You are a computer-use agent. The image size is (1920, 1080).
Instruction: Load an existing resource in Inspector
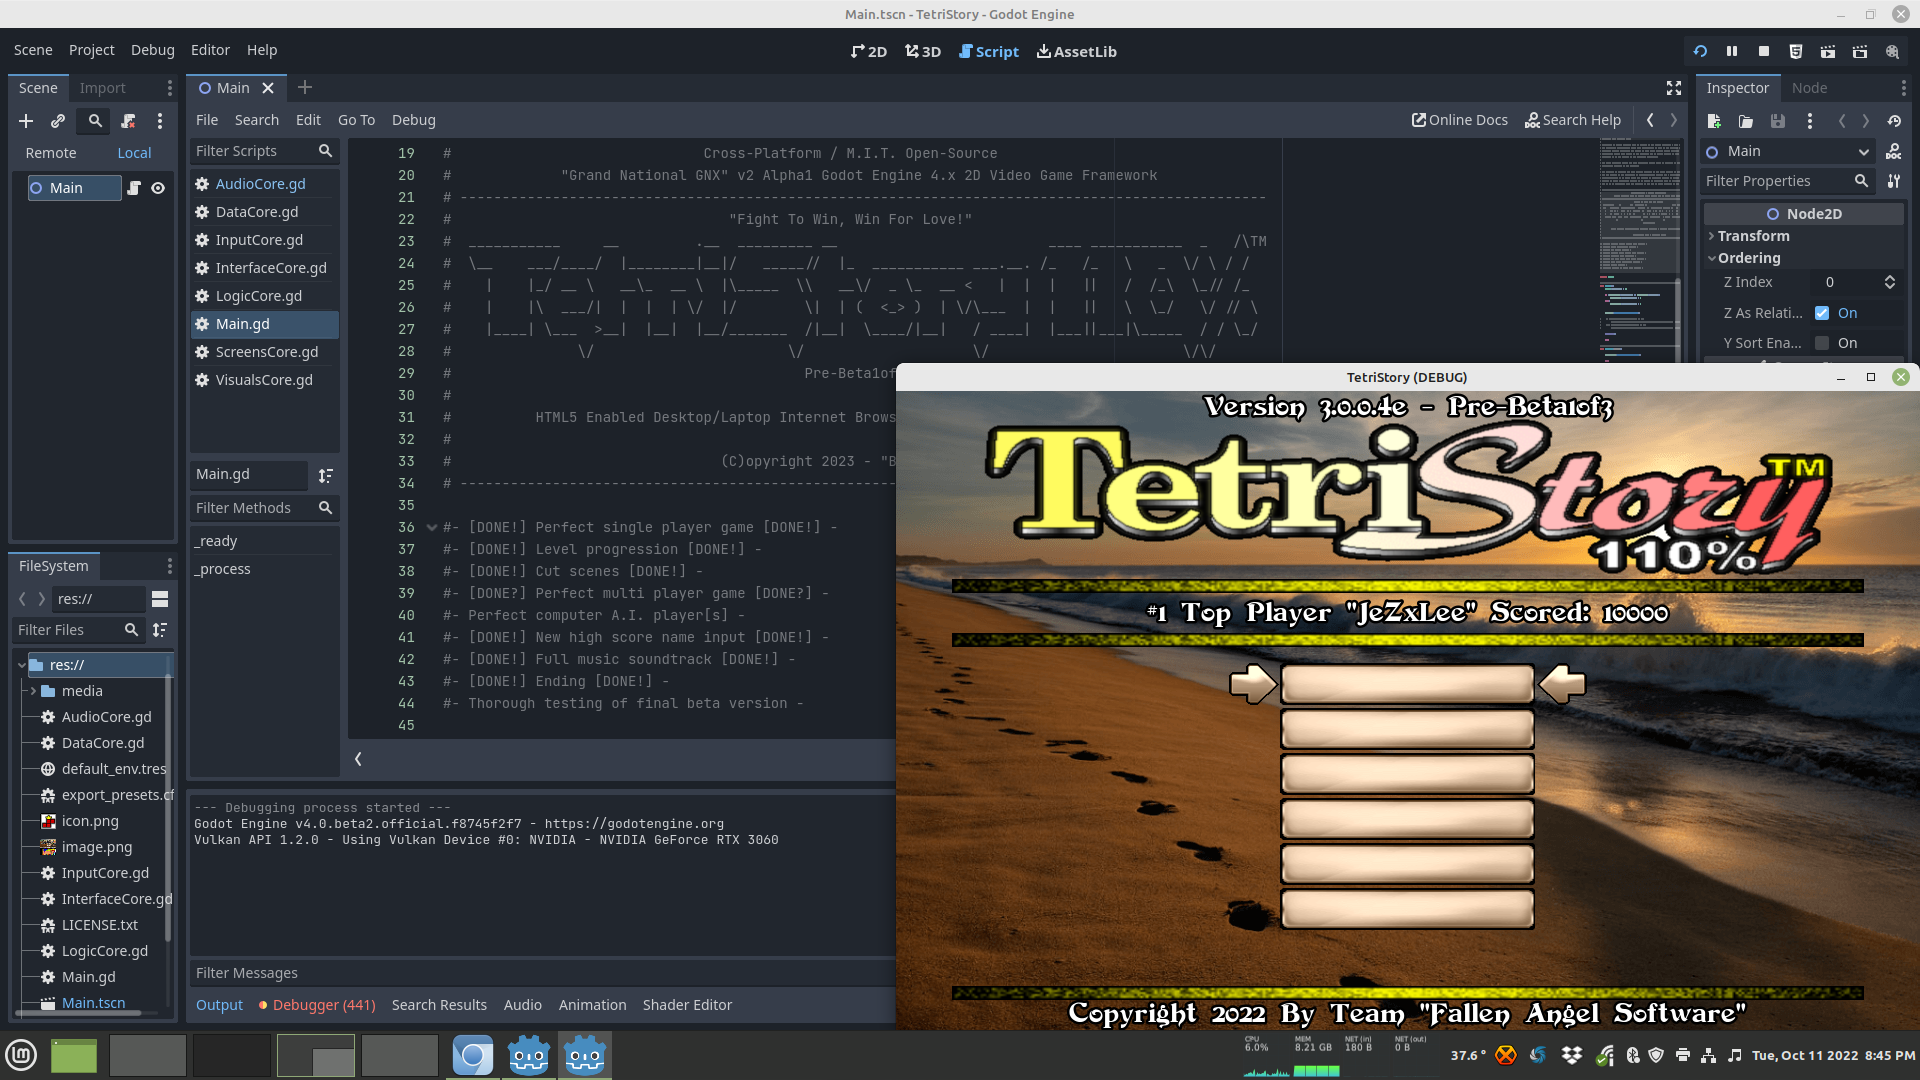(x=1746, y=121)
